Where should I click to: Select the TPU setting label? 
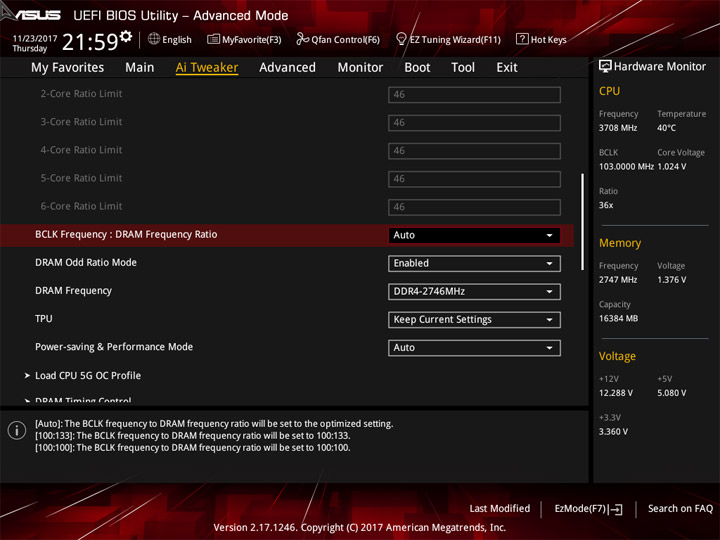pos(44,319)
